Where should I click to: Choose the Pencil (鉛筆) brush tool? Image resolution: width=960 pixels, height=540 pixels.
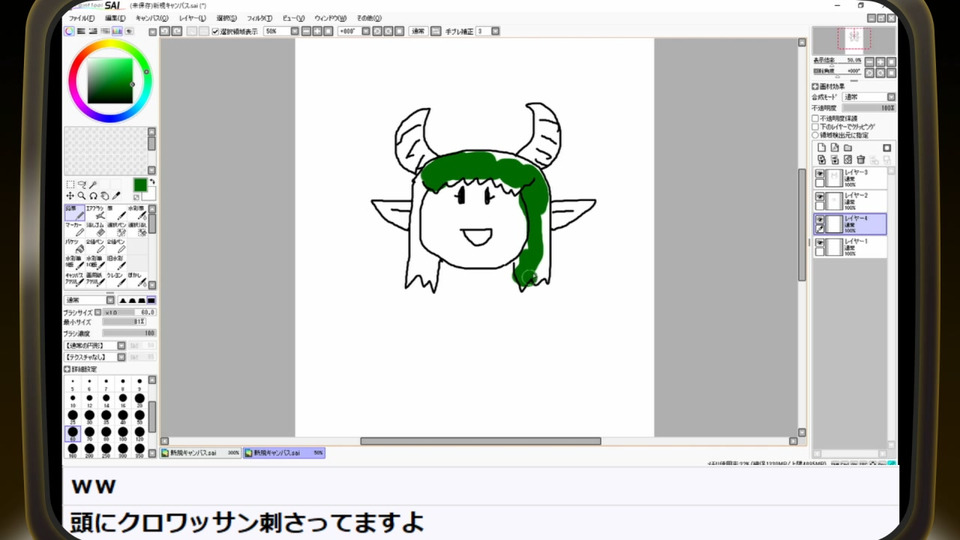[x=75, y=212]
